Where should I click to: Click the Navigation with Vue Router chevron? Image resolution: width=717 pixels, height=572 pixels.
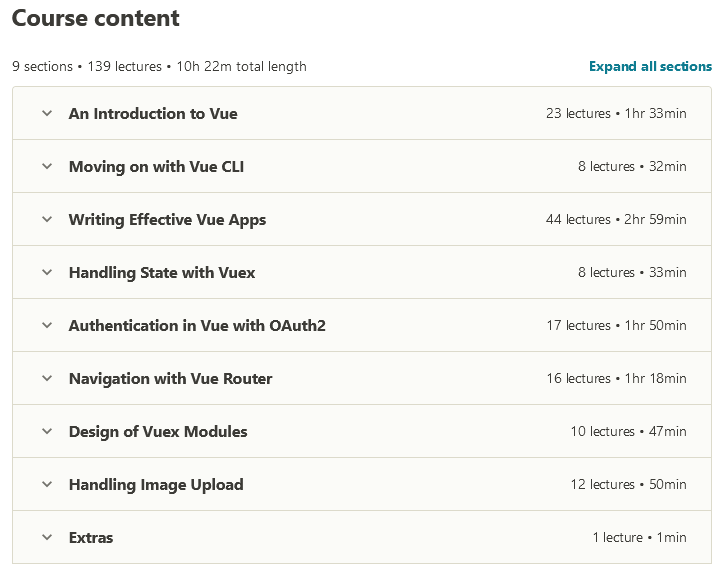pos(46,379)
